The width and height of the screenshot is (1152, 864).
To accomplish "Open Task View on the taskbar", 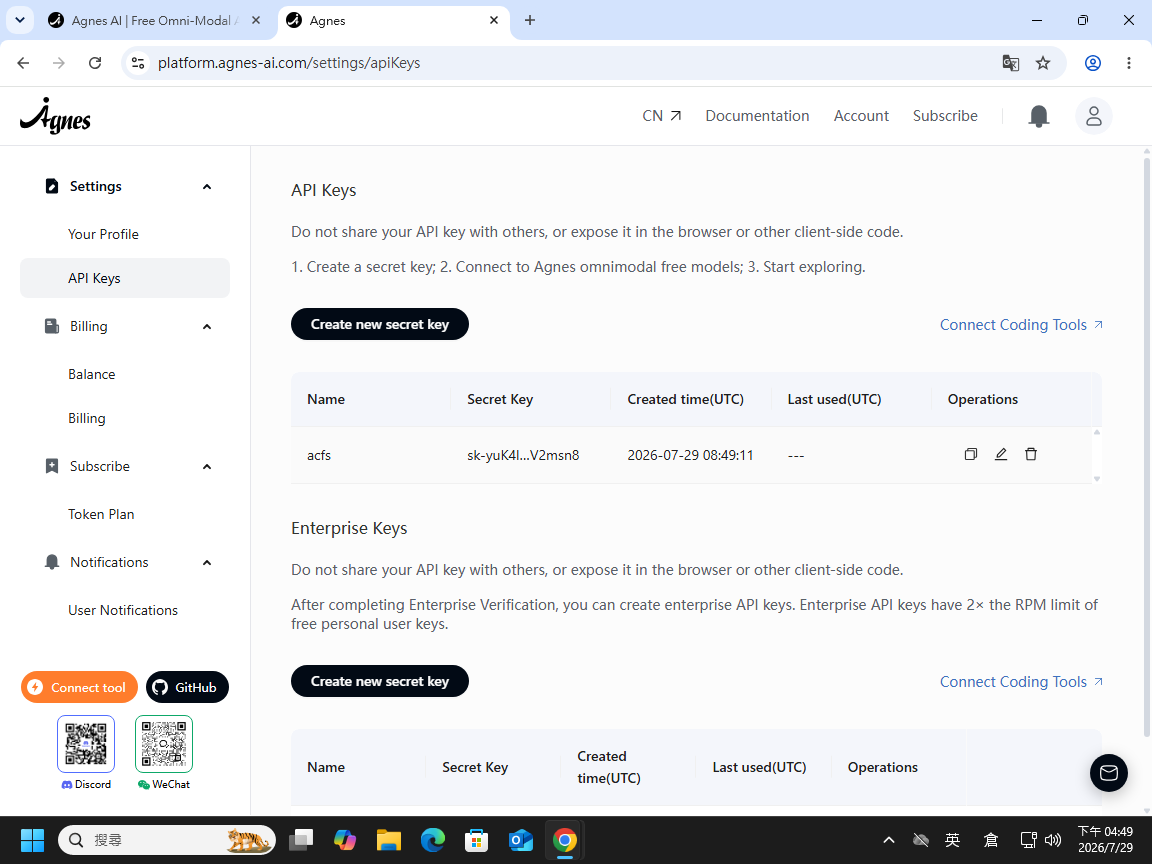I will pos(300,840).
